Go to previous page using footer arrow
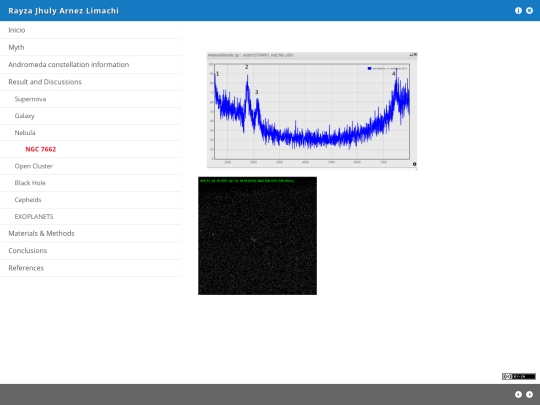 point(518,394)
